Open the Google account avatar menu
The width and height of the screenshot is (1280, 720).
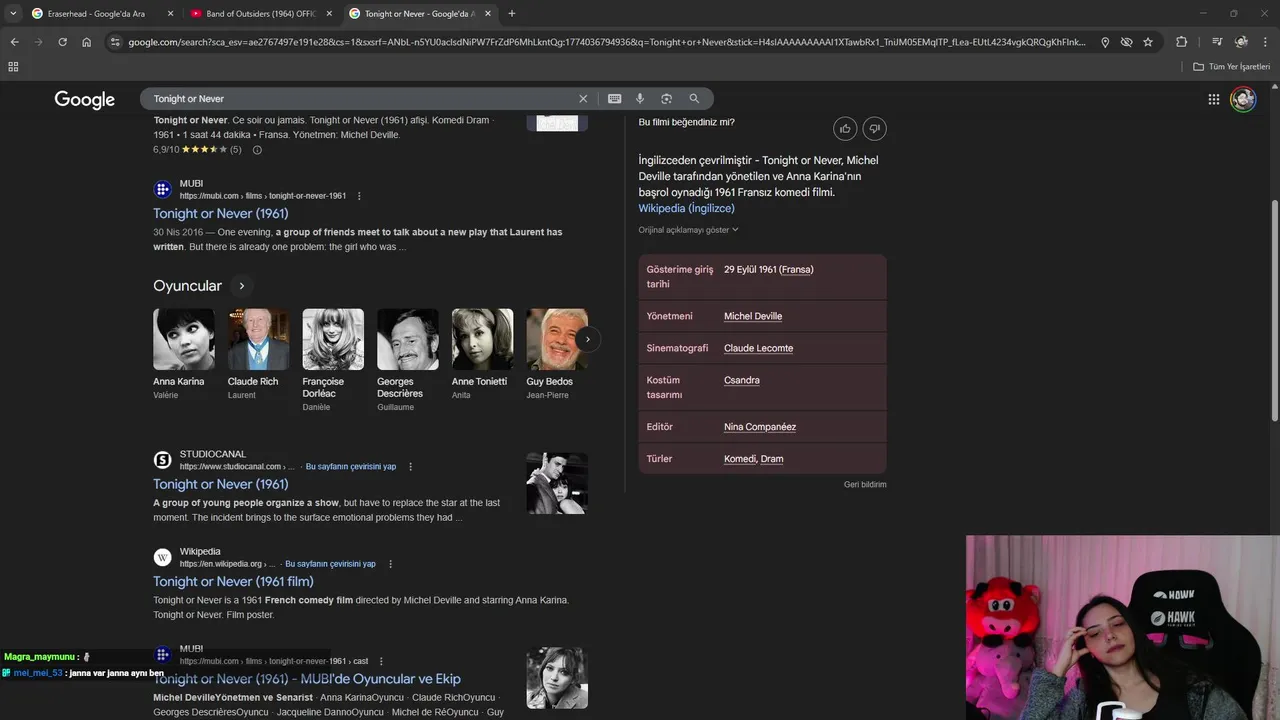click(1243, 99)
